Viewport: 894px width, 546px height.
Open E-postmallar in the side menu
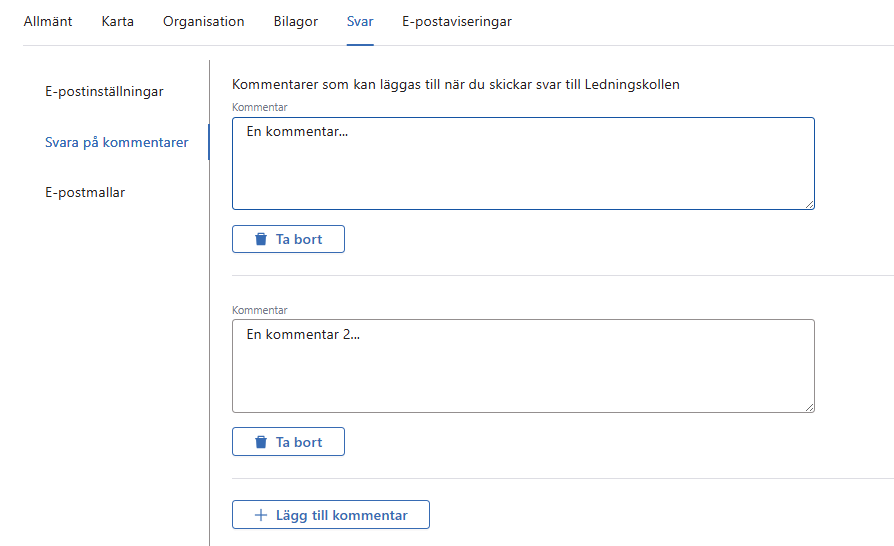click(x=85, y=192)
